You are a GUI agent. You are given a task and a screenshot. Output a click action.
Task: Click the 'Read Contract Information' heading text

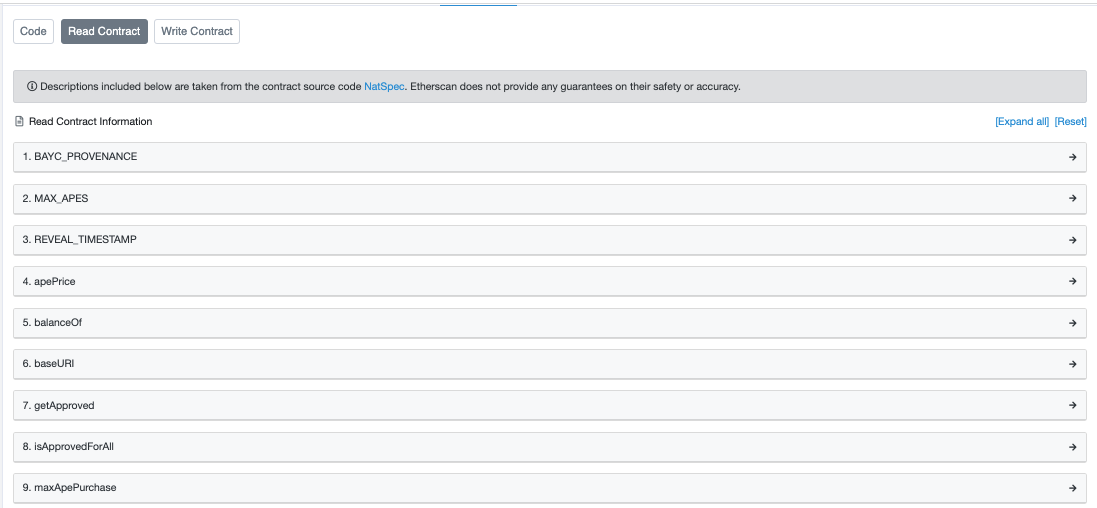(90, 122)
